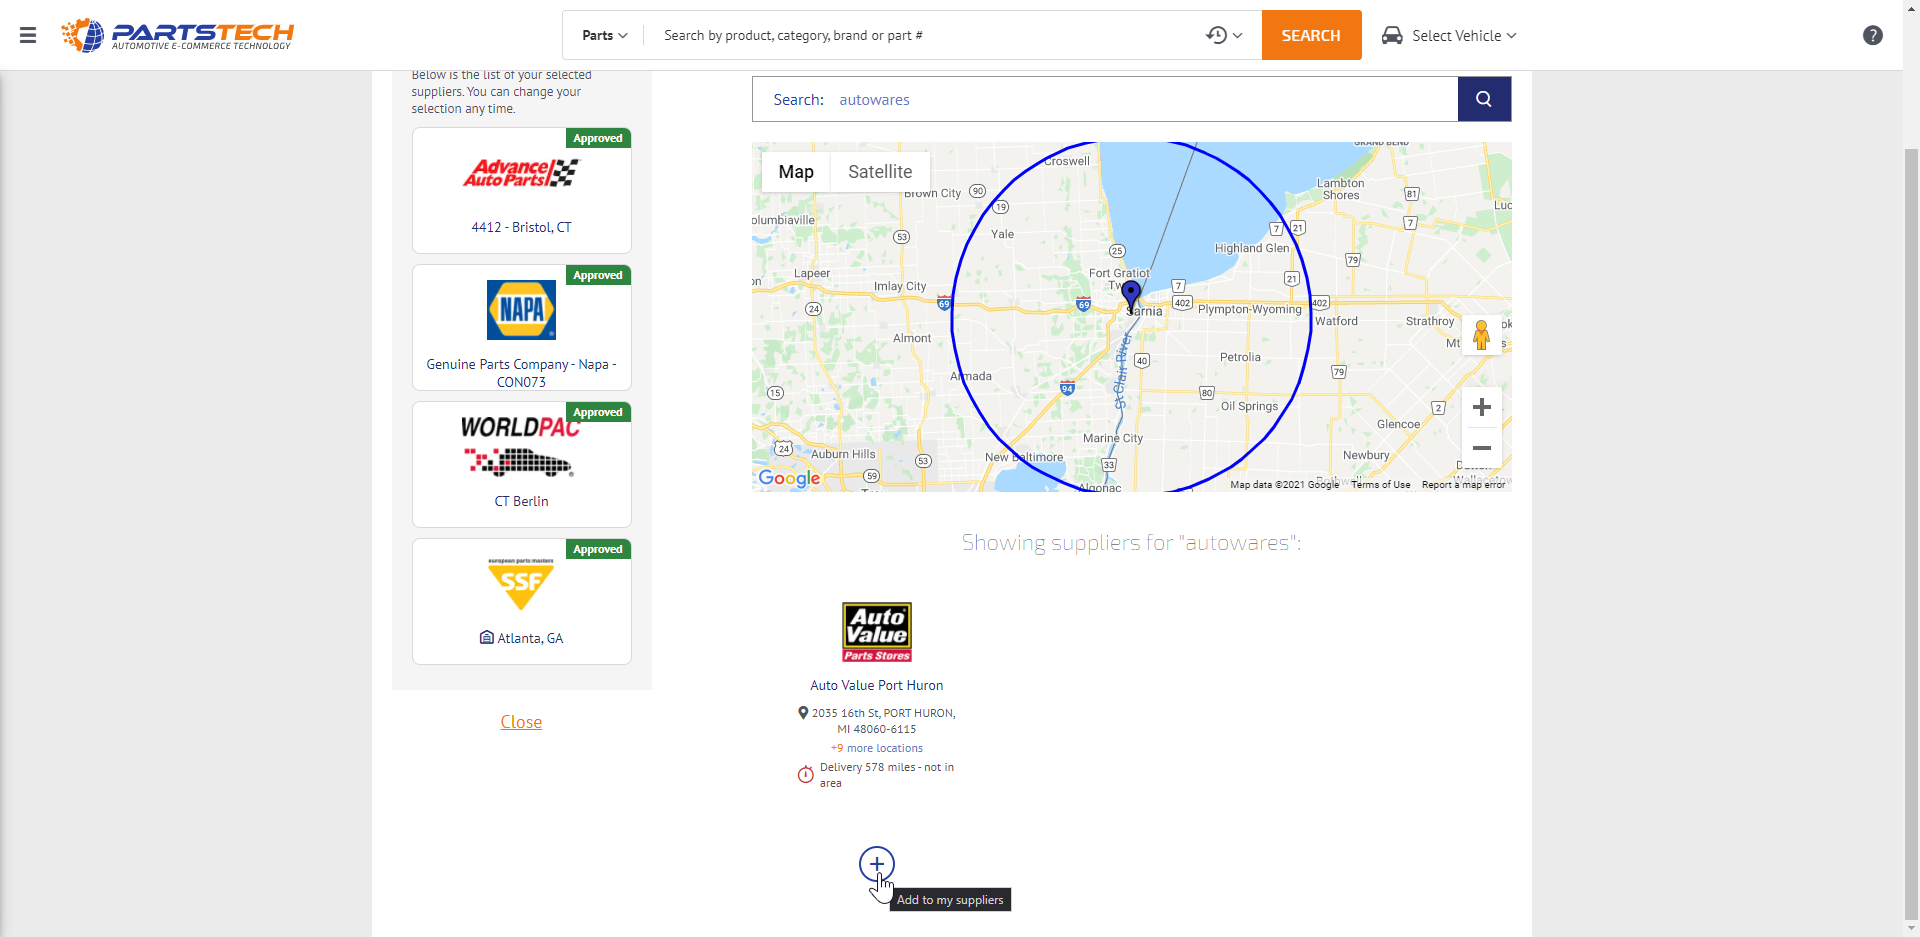
Task: Open the search history clock icon
Action: 1215,34
